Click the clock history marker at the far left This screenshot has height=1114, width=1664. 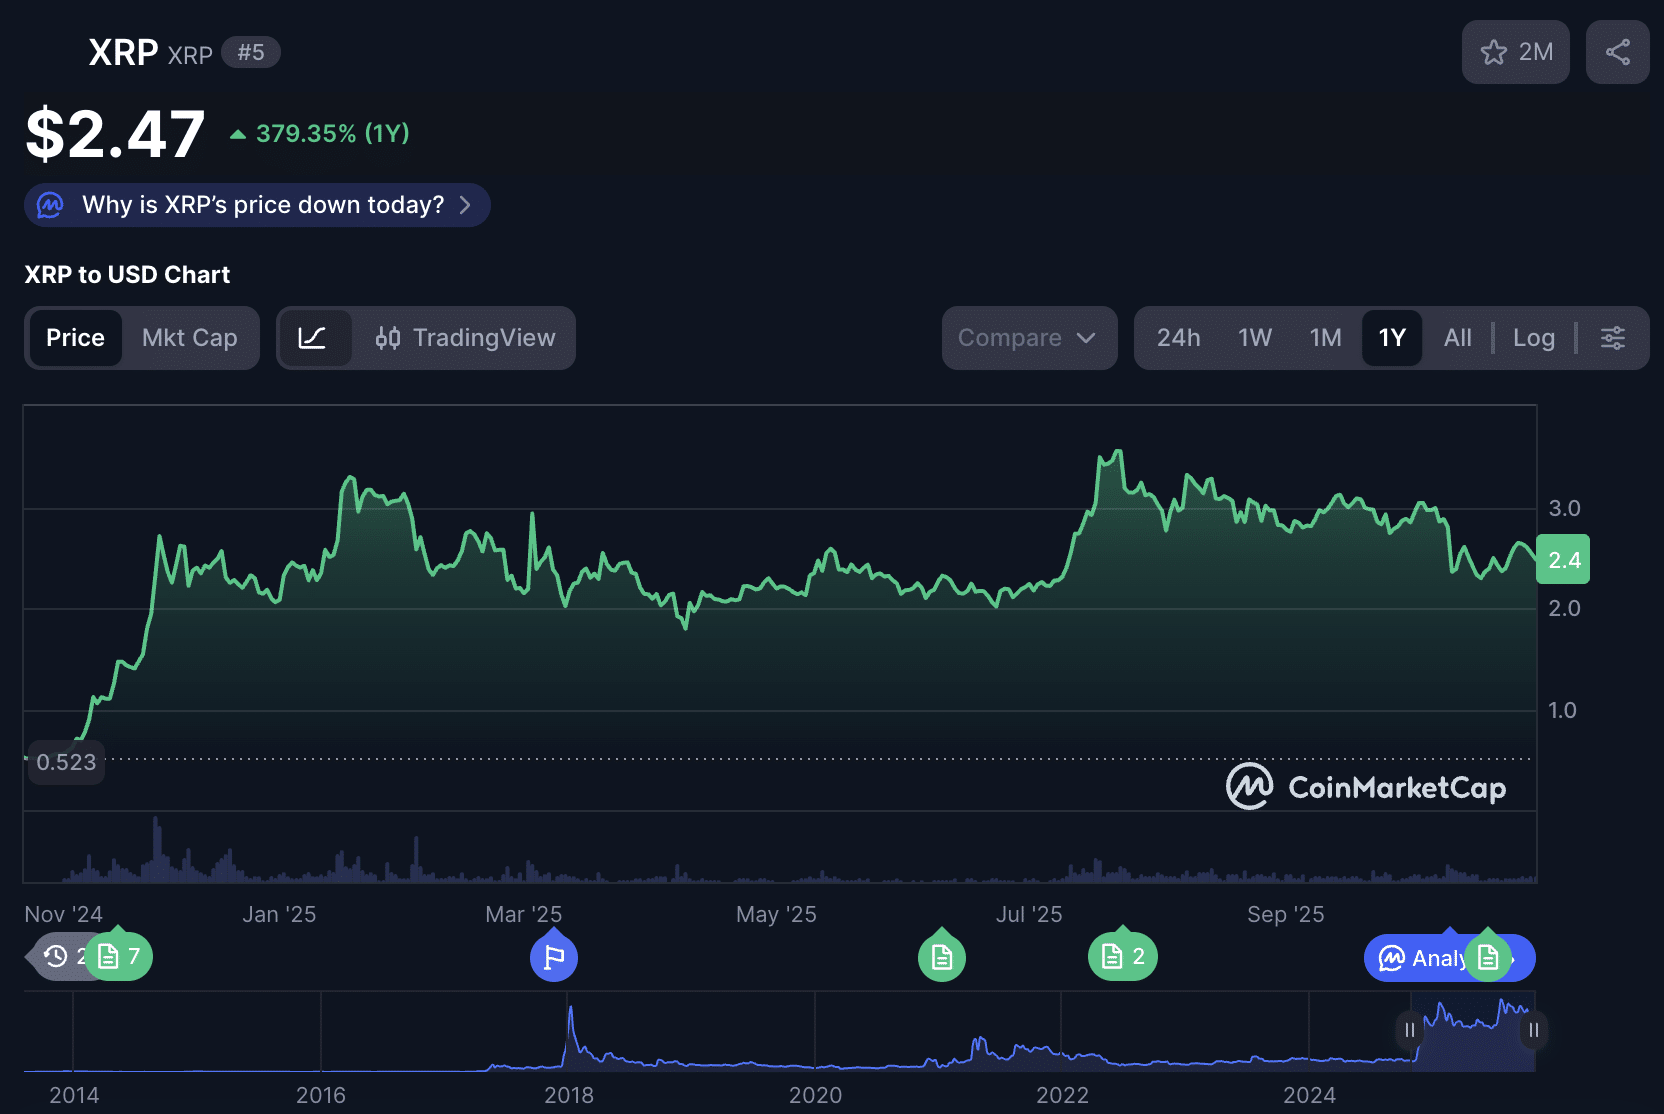57,956
